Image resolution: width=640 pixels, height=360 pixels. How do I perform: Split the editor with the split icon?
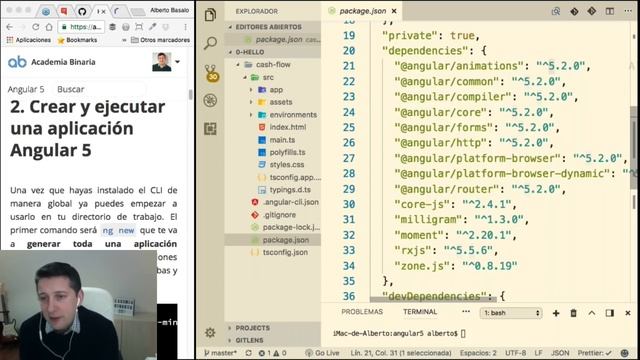[x=610, y=11]
